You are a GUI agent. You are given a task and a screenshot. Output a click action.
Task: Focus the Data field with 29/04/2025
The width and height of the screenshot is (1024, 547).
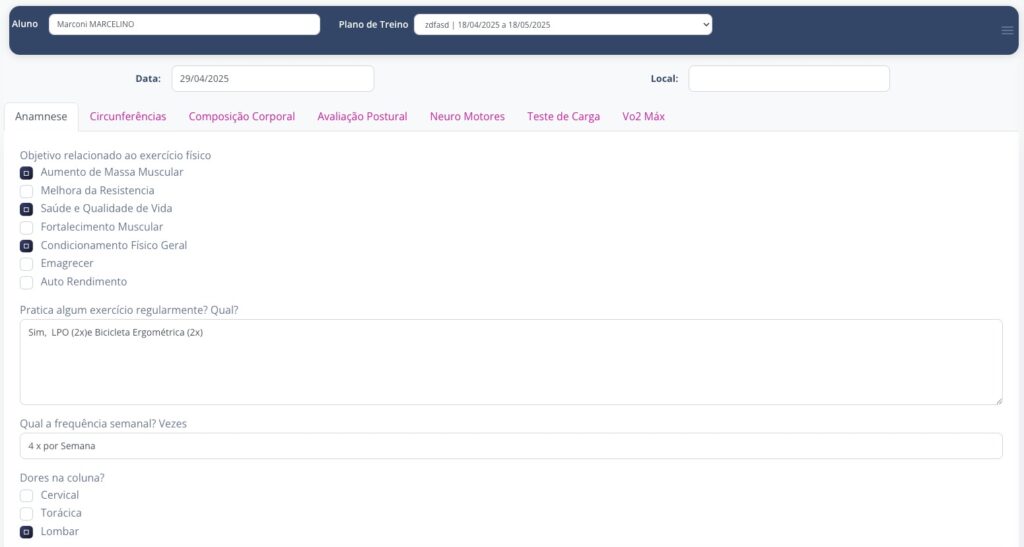pyautogui.click(x=273, y=79)
